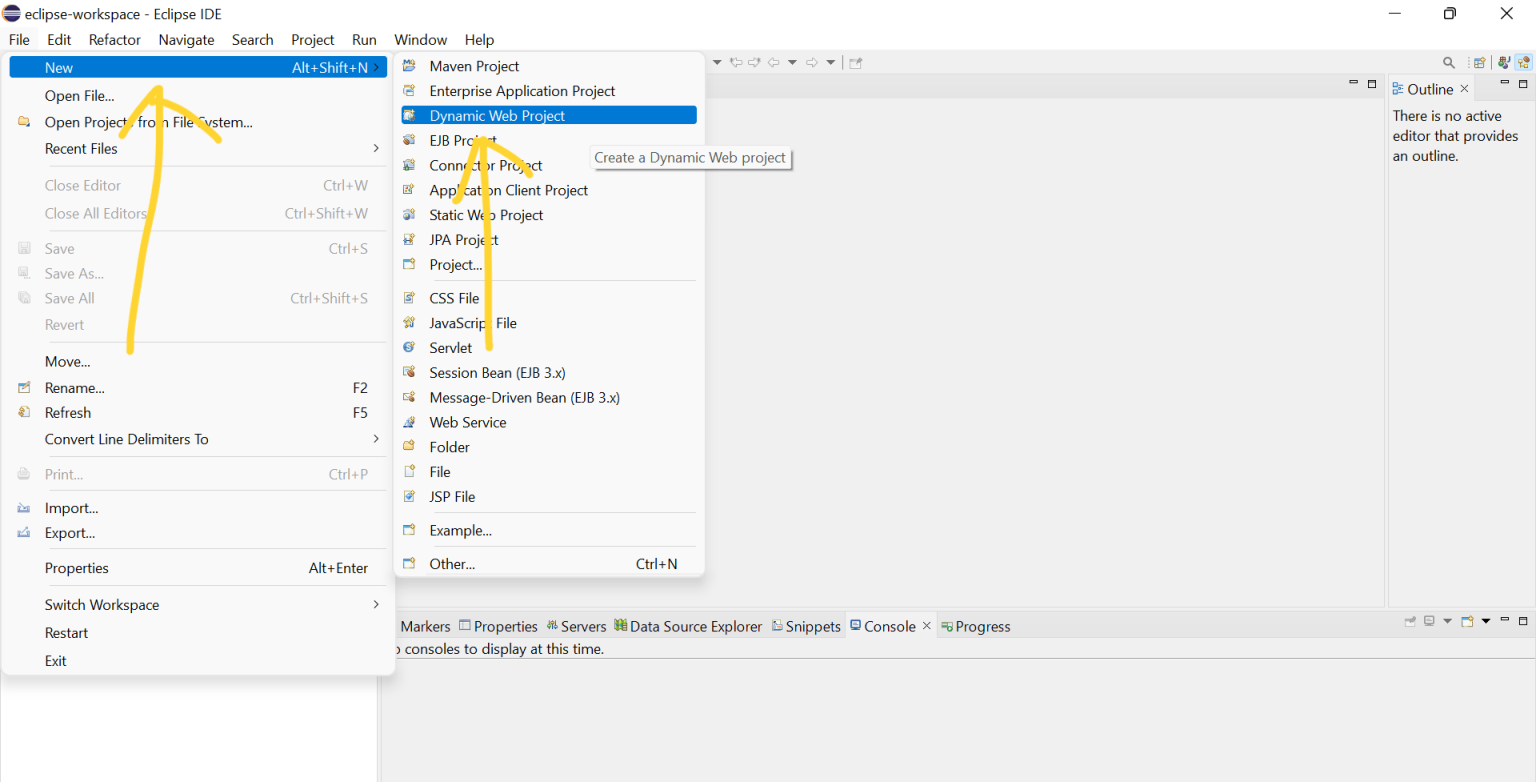Click the Forward navigation arrow icon
The width and height of the screenshot is (1536, 782).
(811, 62)
